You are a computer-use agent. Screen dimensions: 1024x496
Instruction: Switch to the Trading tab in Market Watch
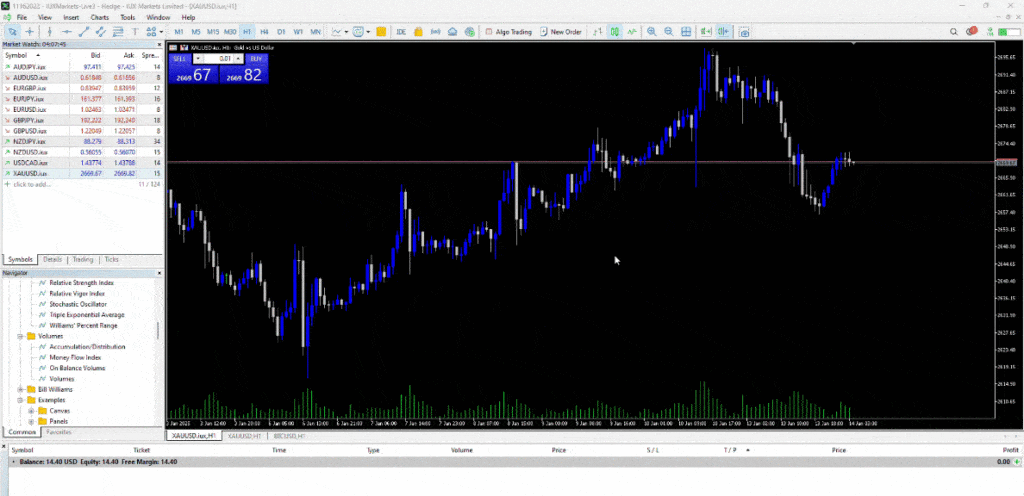[82, 259]
